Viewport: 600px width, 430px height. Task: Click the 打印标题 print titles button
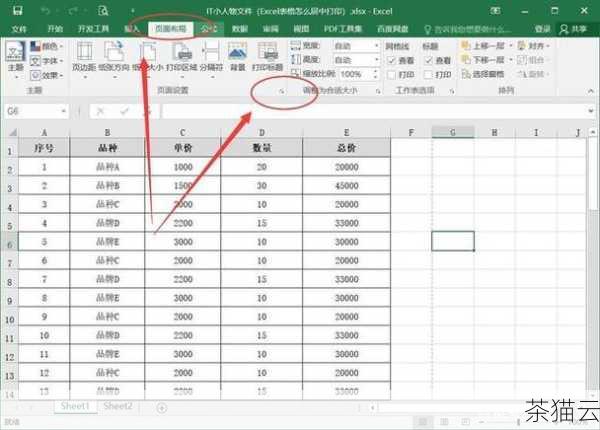pyautogui.click(x=267, y=57)
